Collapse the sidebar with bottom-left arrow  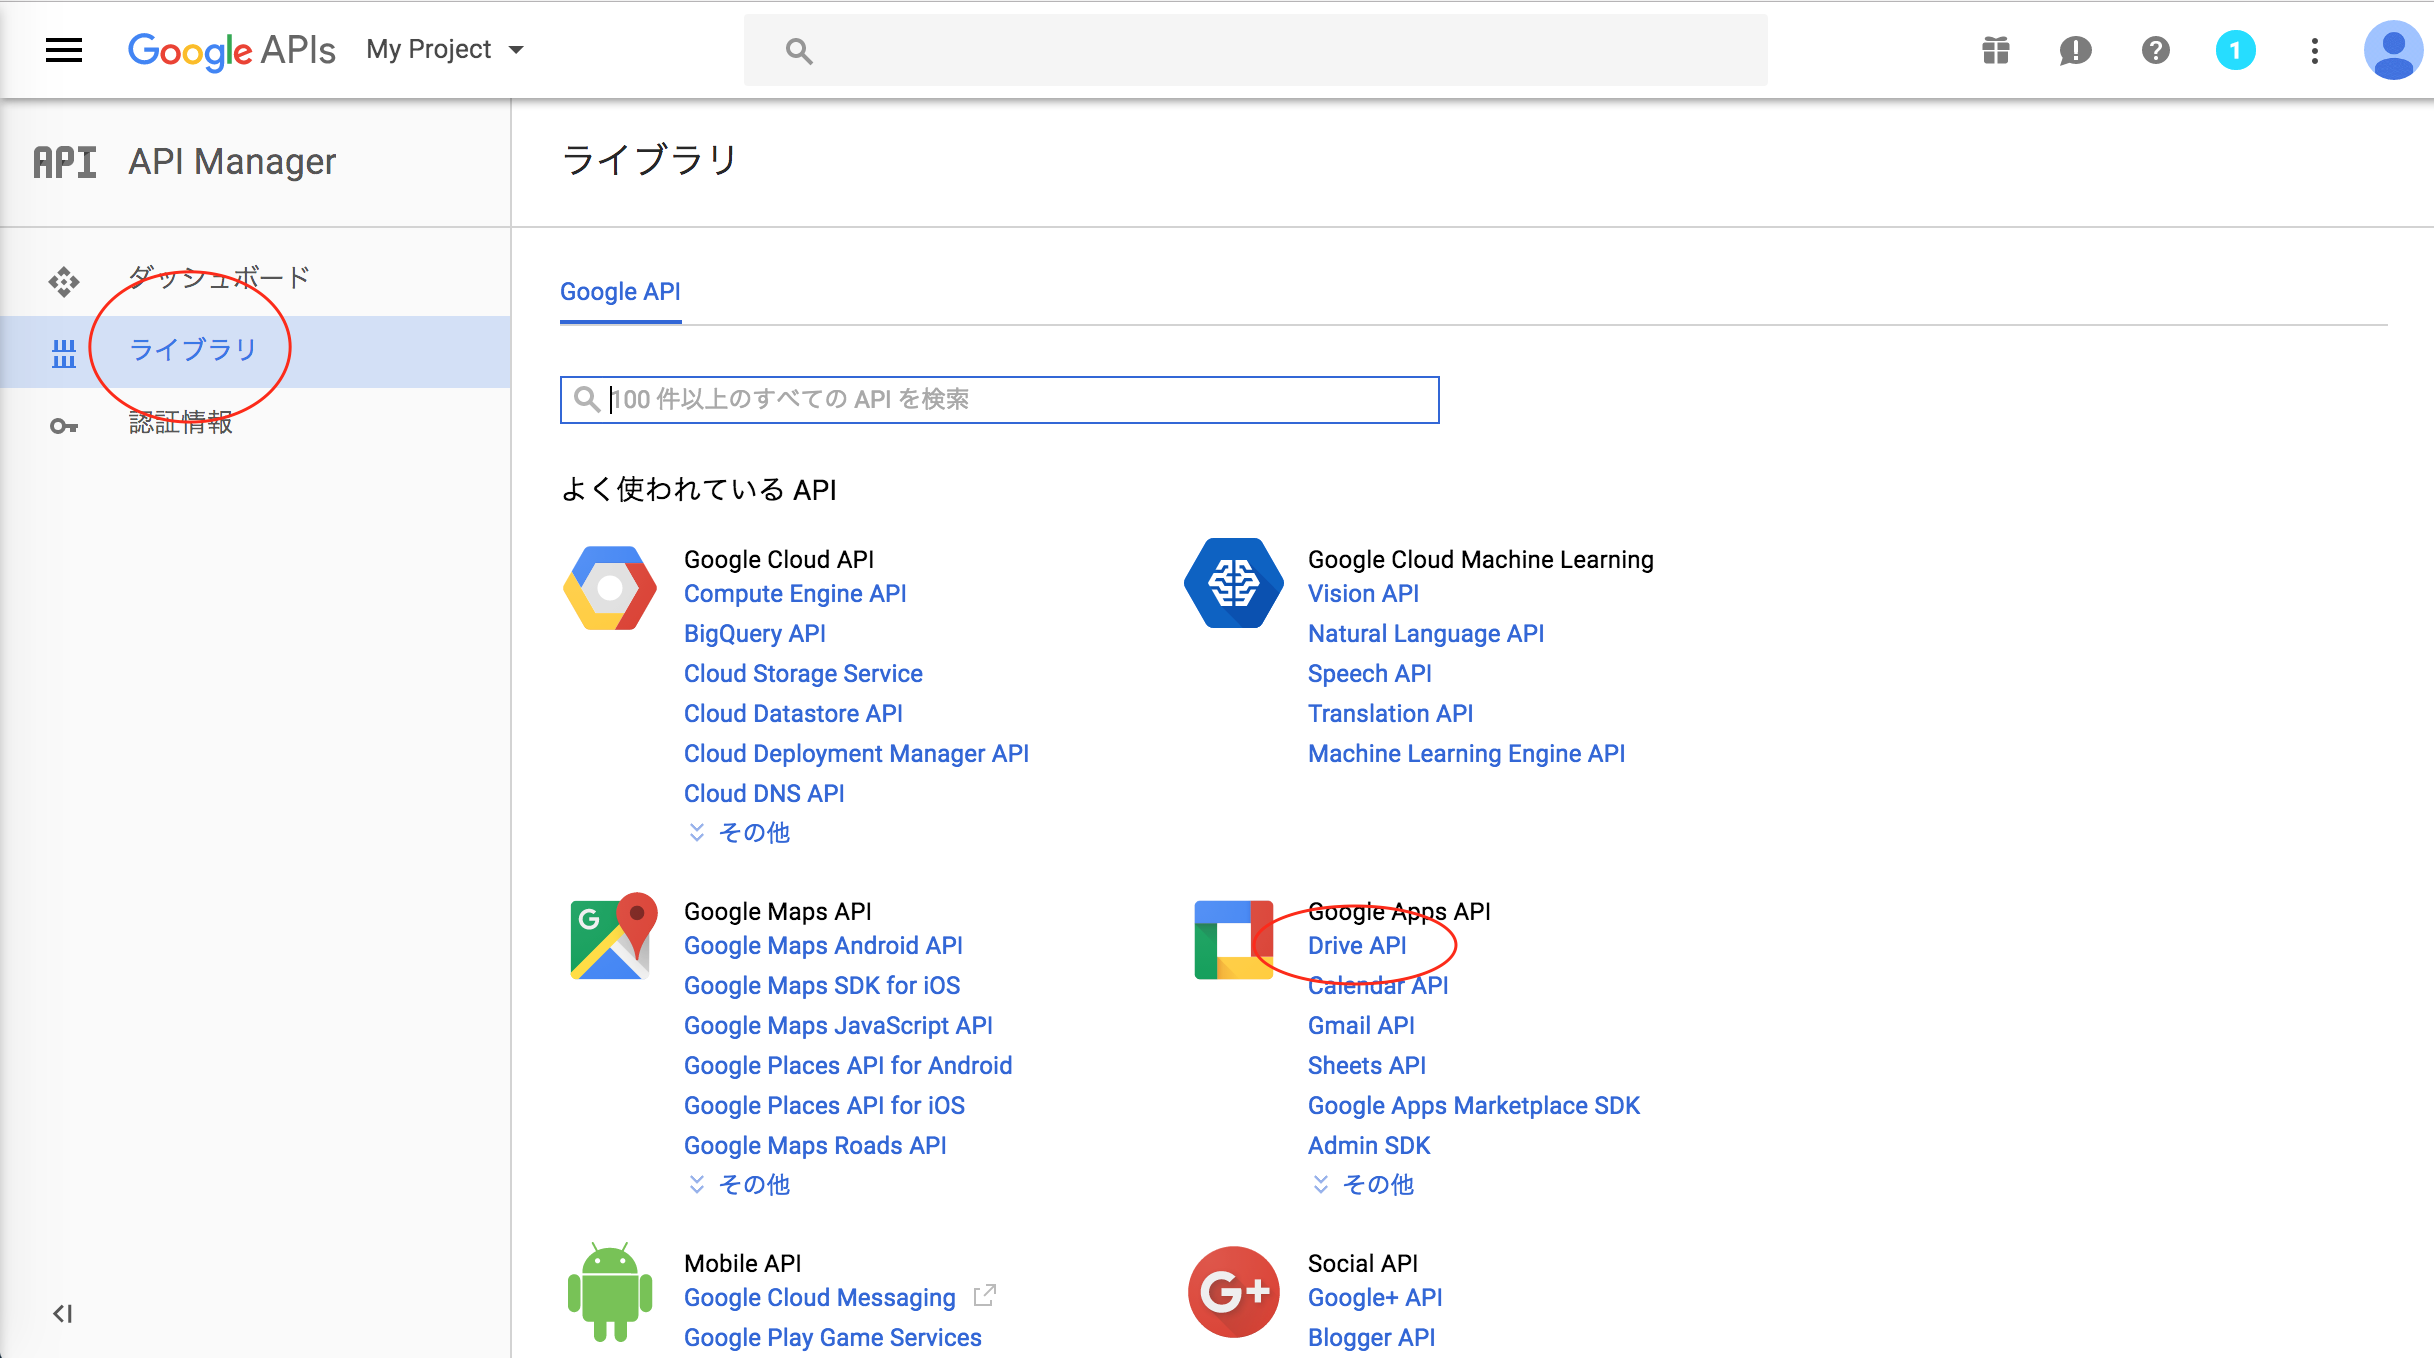(63, 1315)
